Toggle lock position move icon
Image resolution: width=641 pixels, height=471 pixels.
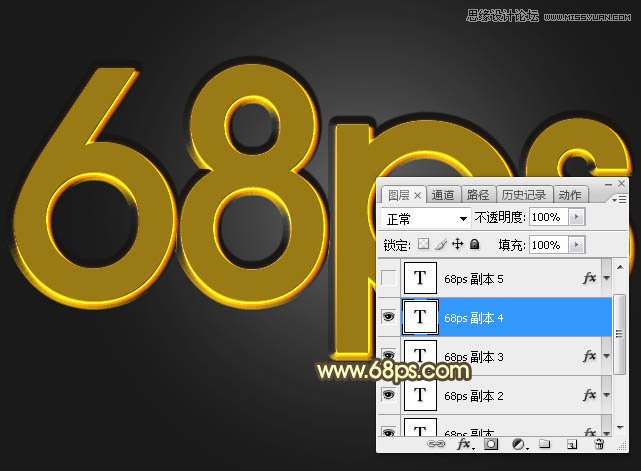(457, 244)
